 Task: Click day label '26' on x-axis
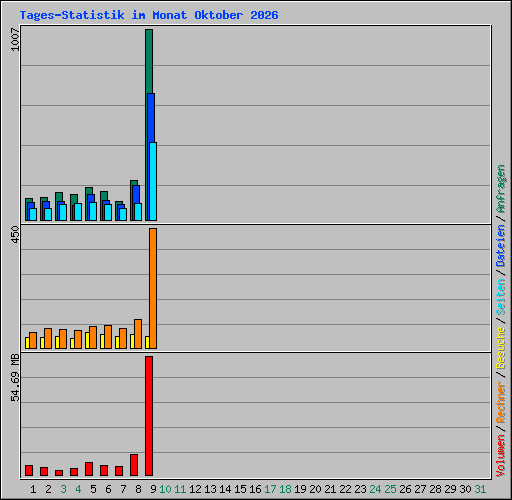click(405, 489)
